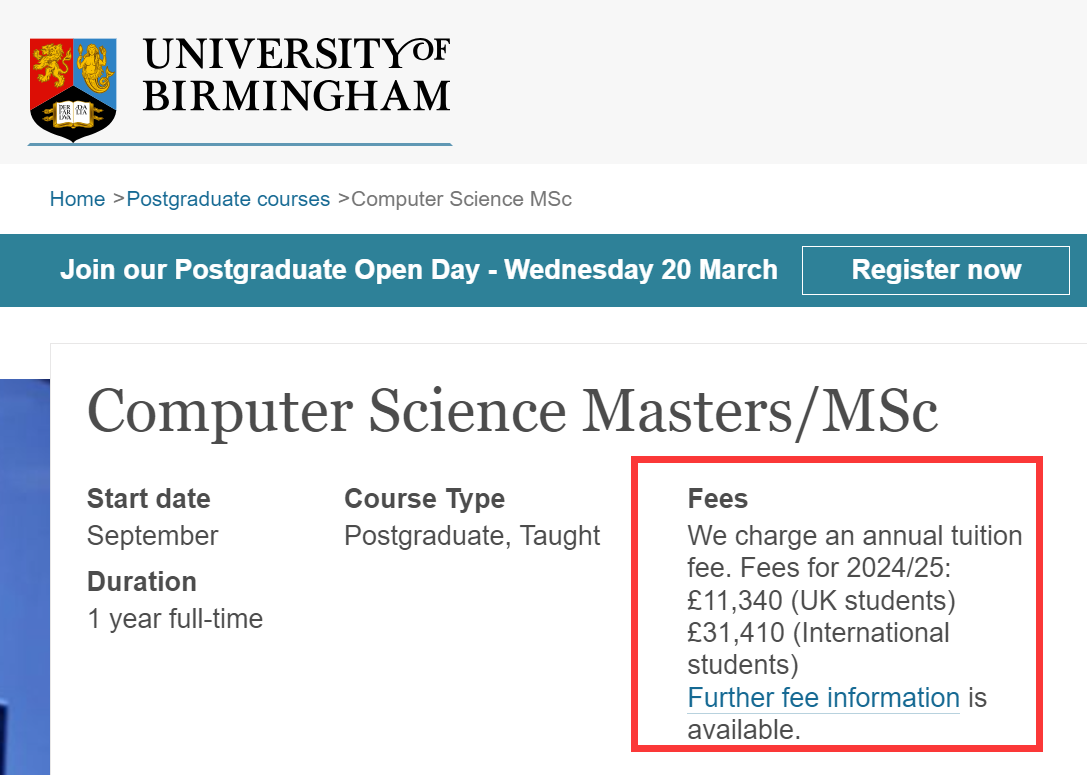
Task: Open the Home breadcrumb link
Action: tap(77, 199)
